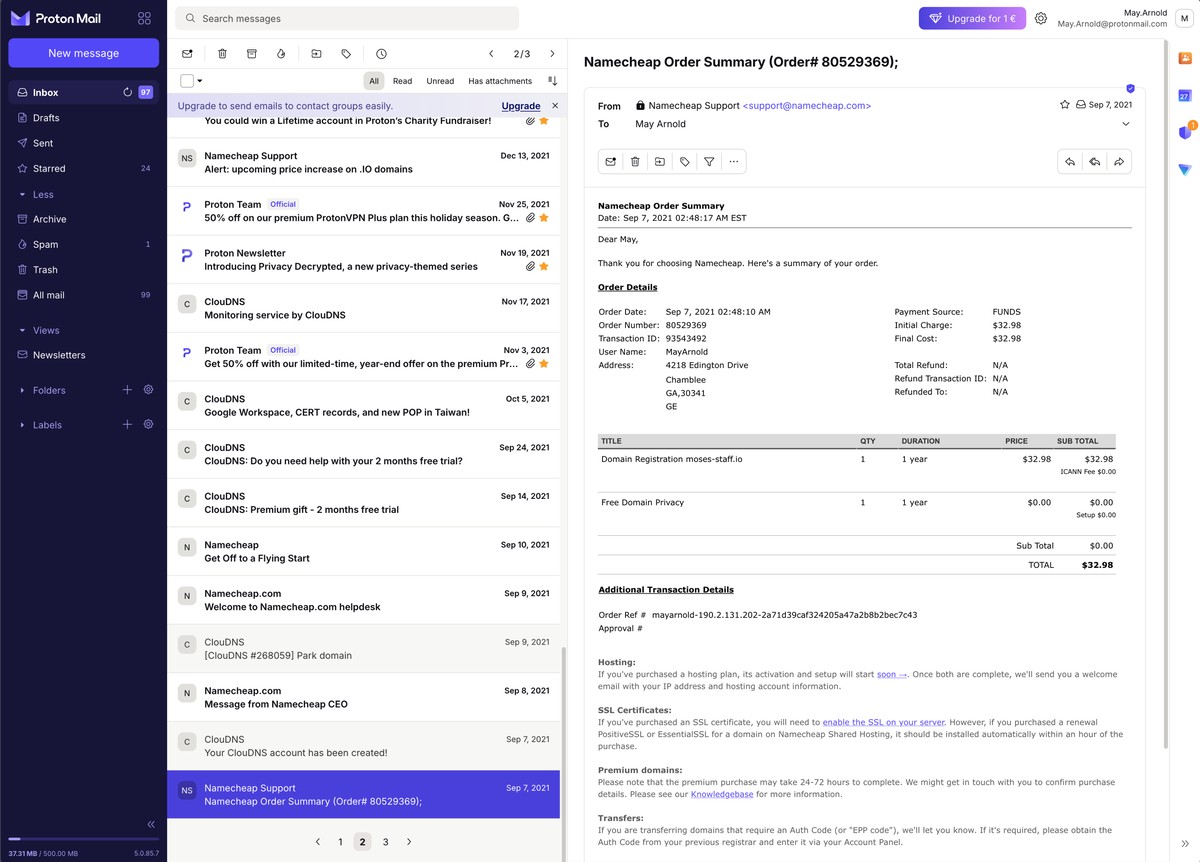Viewport: 1200px width, 862px height.
Task: Open the Proton apps grid icon
Action: (x=144, y=18)
